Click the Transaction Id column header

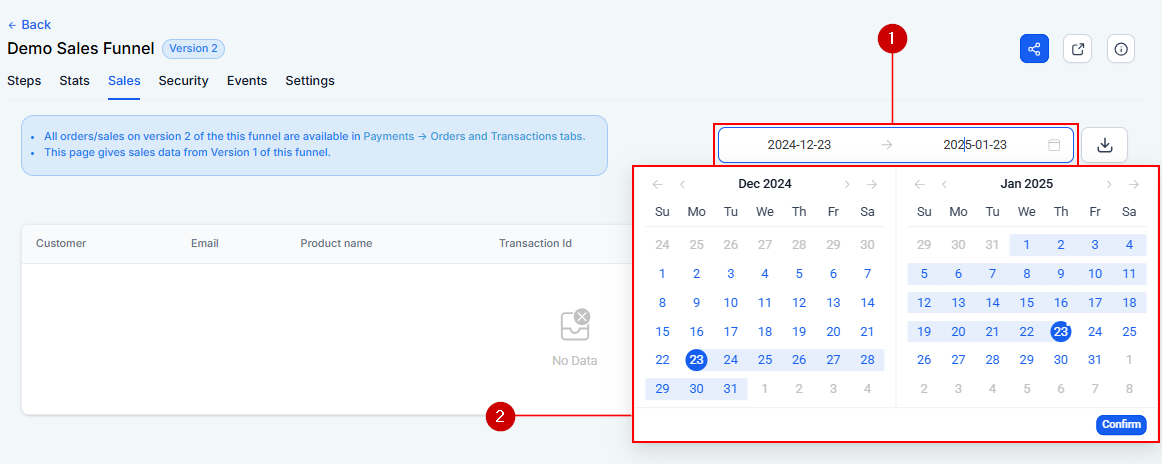[535, 244]
